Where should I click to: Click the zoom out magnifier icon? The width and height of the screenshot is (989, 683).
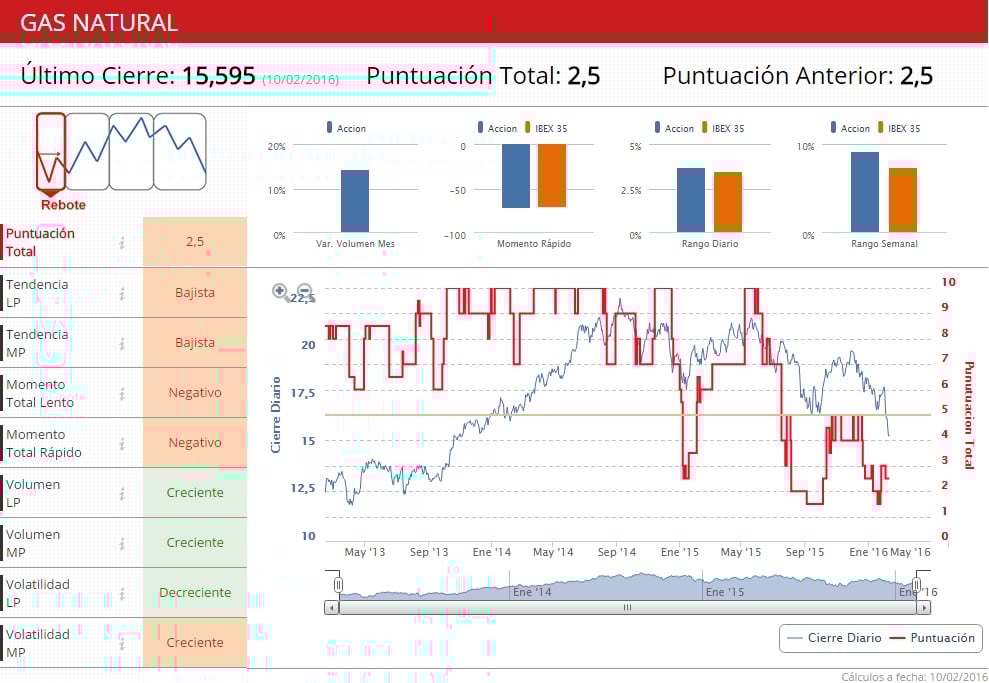(305, 291)
